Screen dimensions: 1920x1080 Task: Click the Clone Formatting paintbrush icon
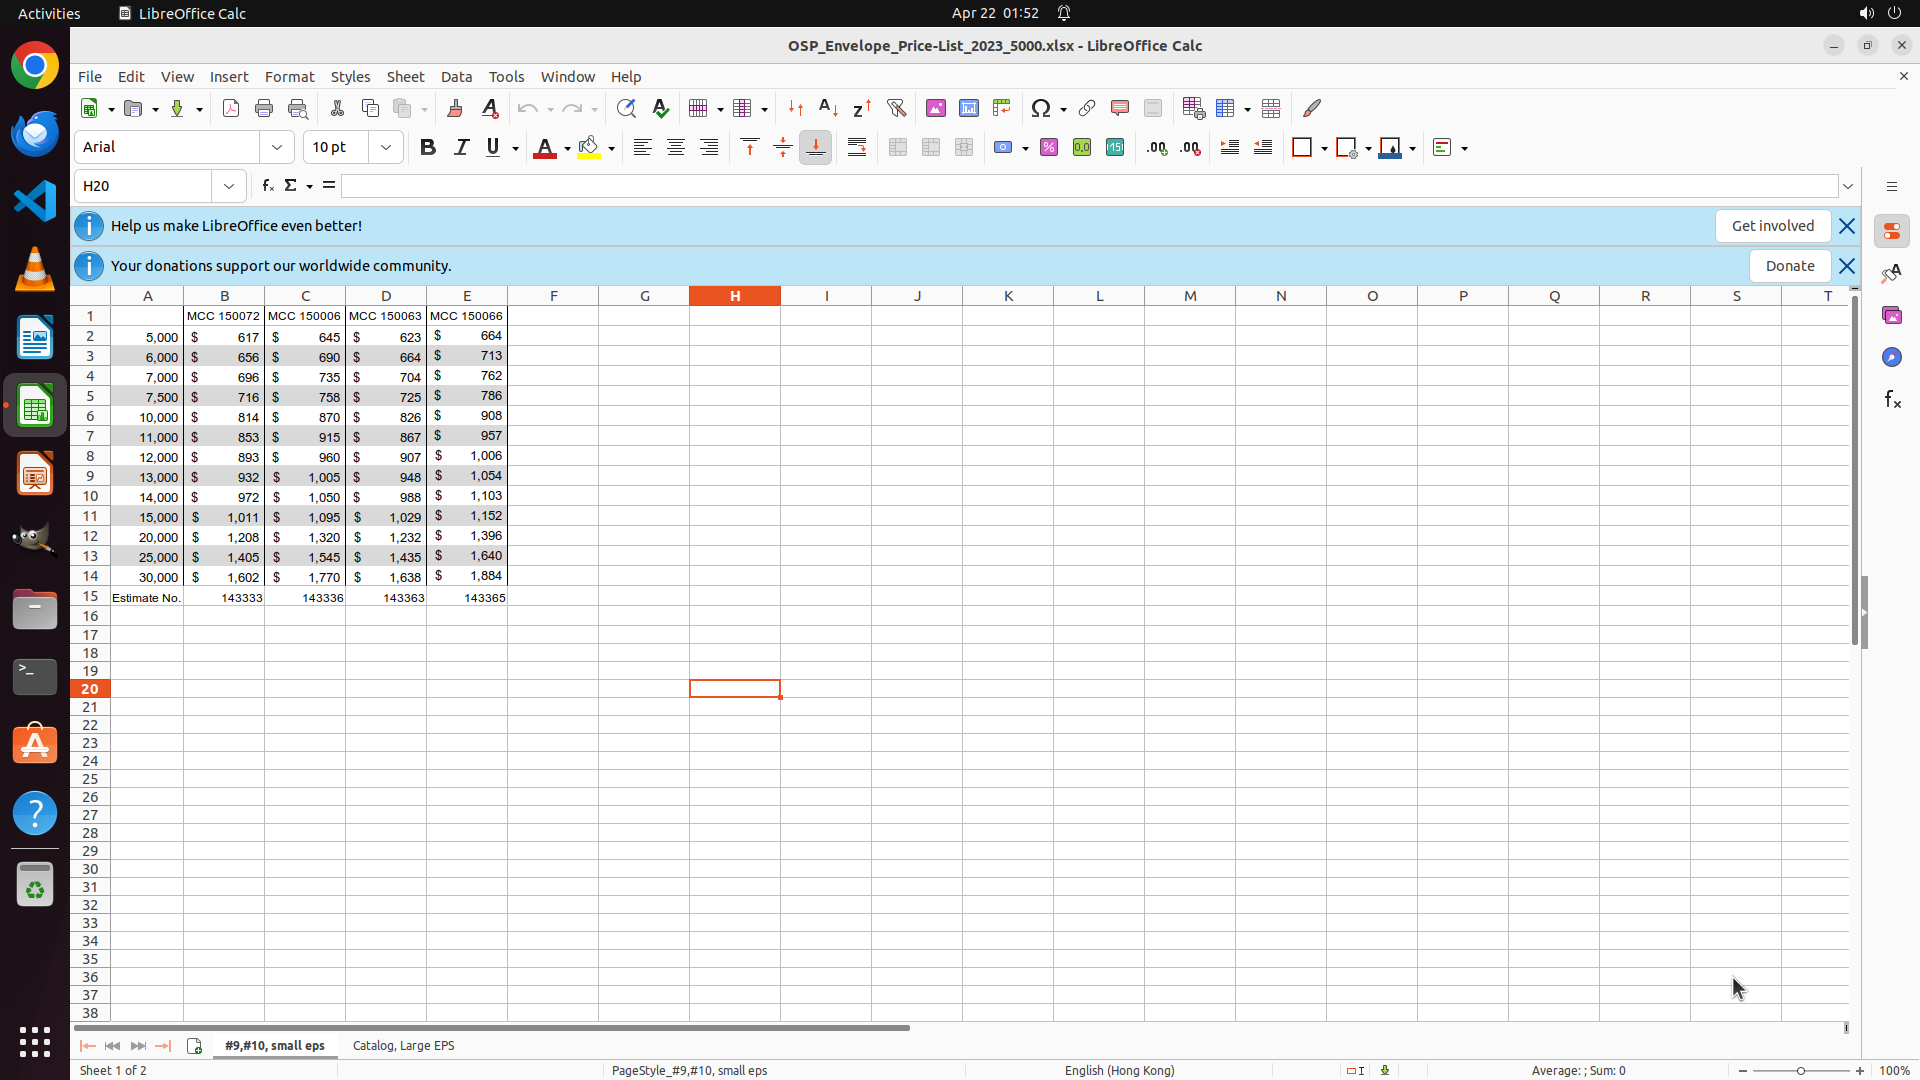click(x=455, y=109)
